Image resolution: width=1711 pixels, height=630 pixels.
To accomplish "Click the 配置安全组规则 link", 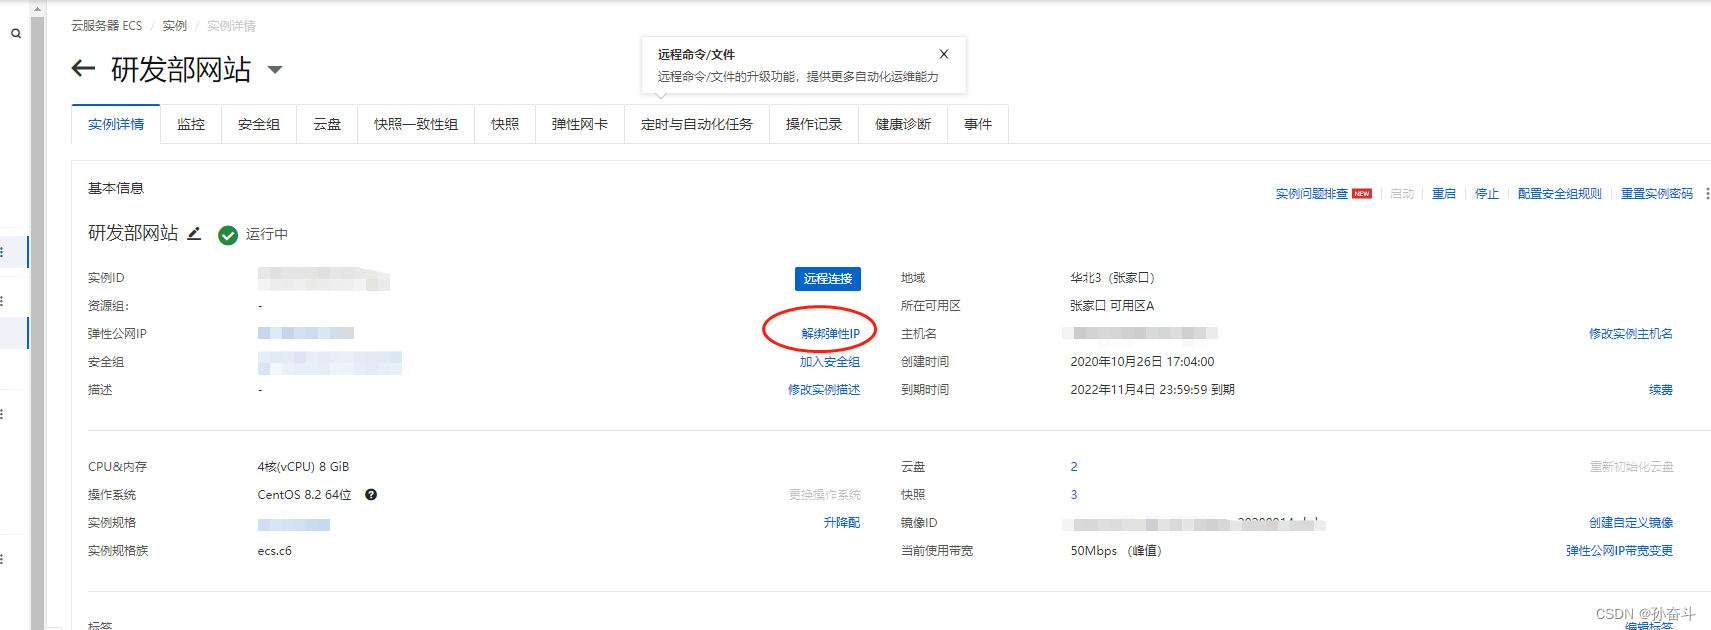I will click(x=1560, y=194).
